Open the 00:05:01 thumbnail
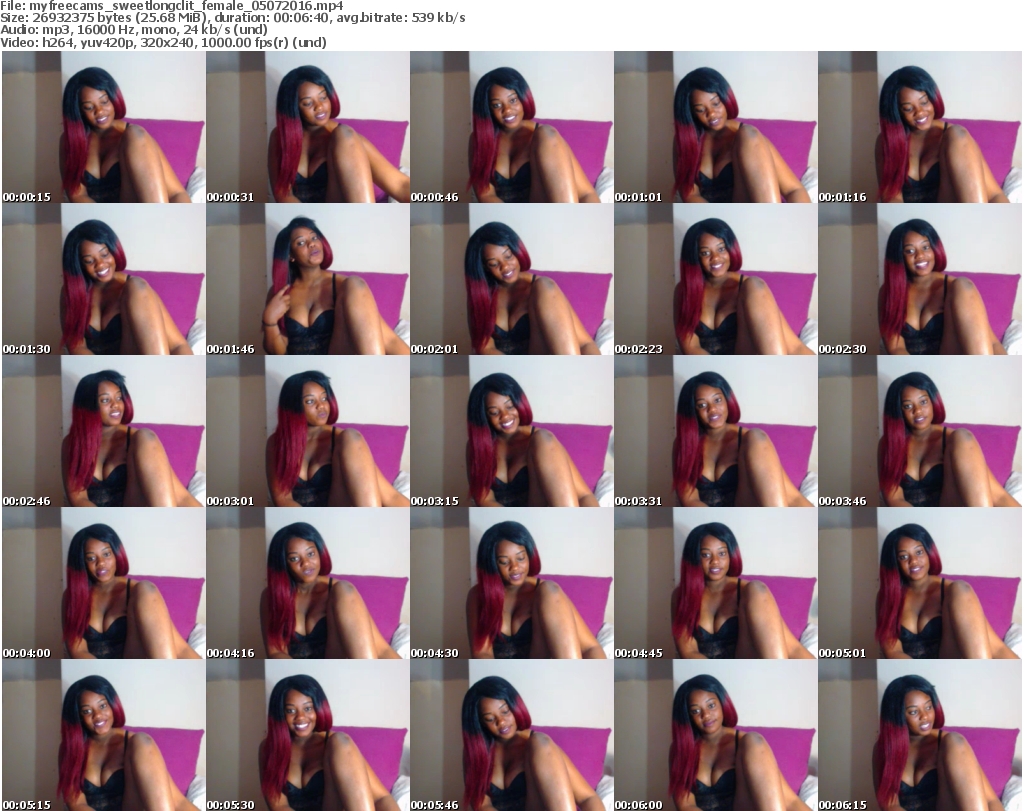Image resolution: width=1024 pixels, height=811 pixels. [x=920, y=584]
